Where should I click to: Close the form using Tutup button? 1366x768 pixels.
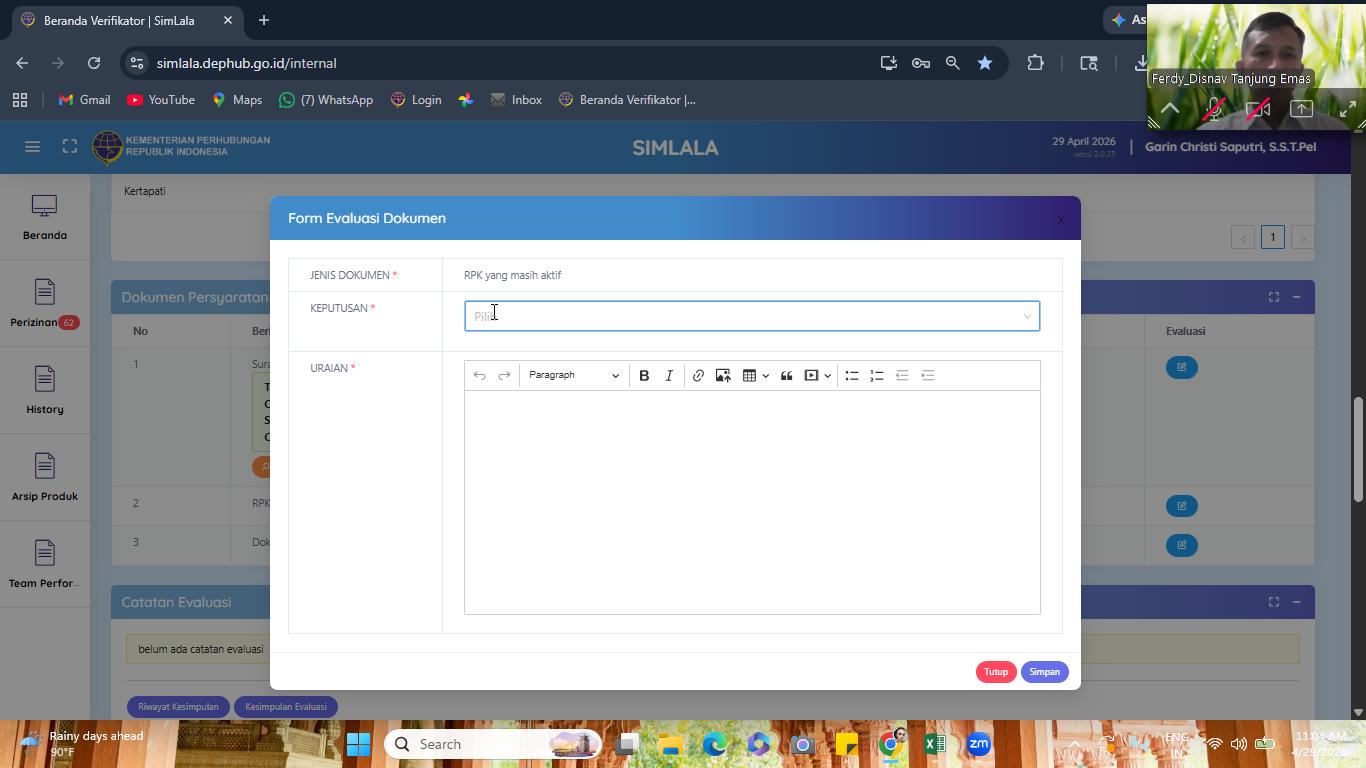[x=995, y=672]
